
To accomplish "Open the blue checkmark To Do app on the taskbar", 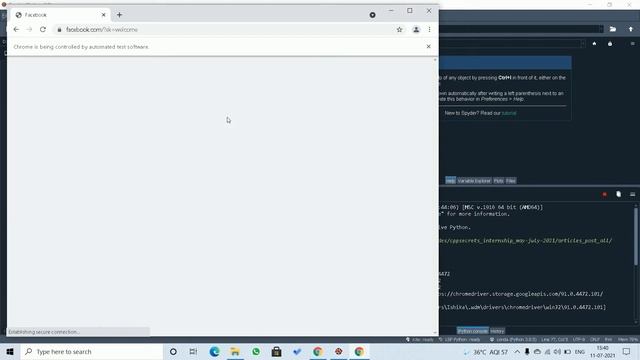I will (297, 351).
